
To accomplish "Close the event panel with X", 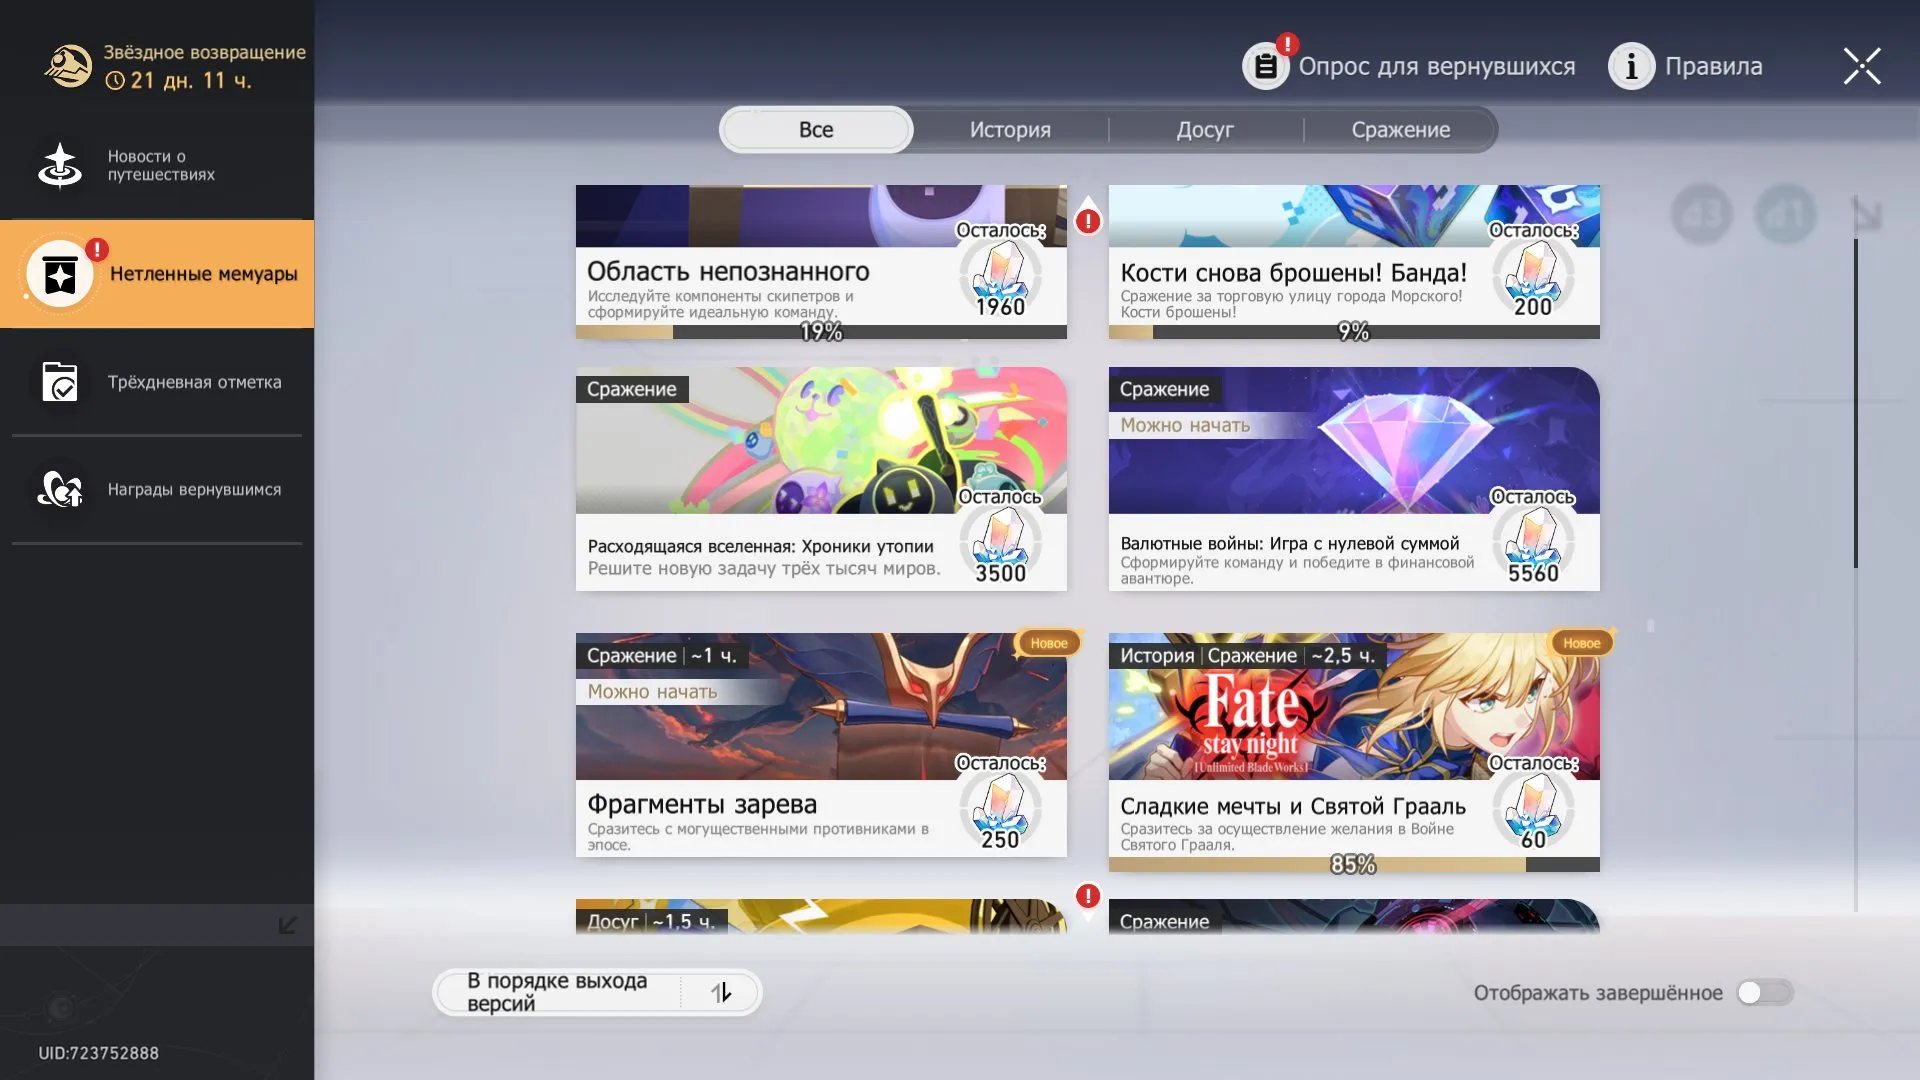I will pyautogui.click(x=1862, y=66).
